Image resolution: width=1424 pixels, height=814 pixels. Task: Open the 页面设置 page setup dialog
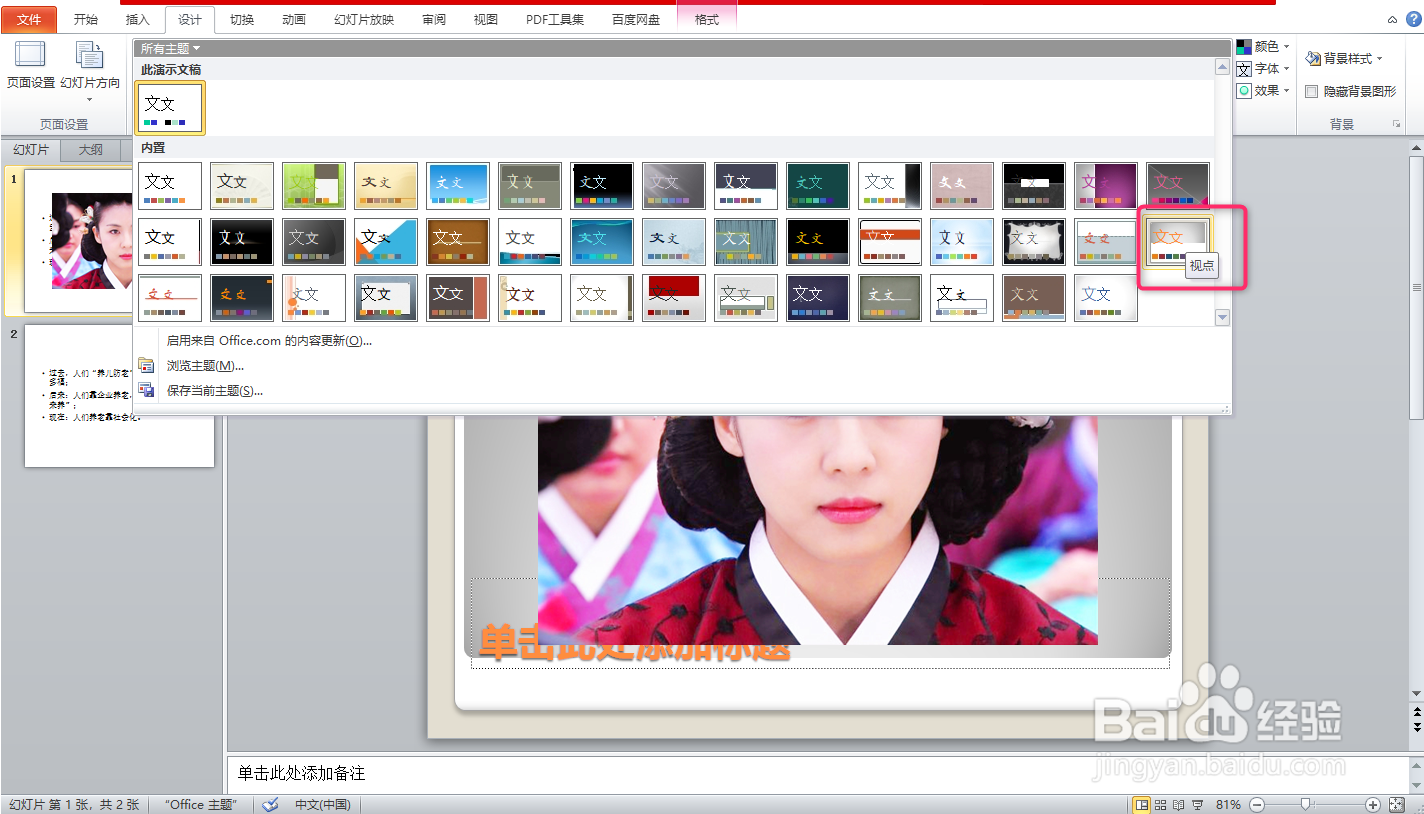tap(31, 65)
